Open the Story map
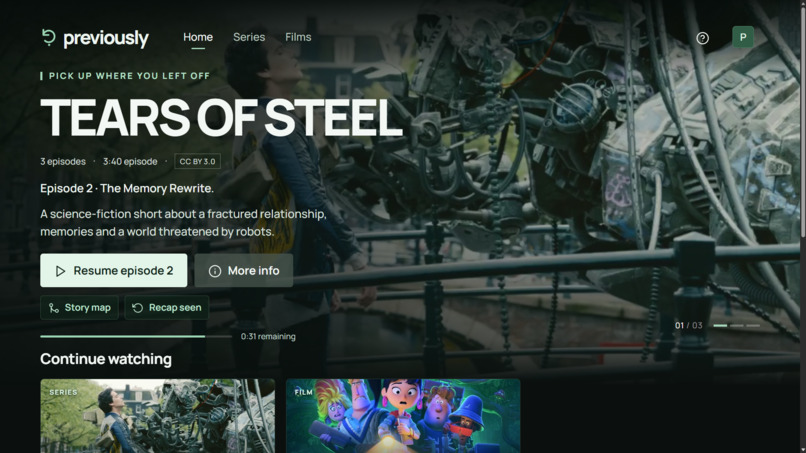806x453 pixels. pos(79,307)
